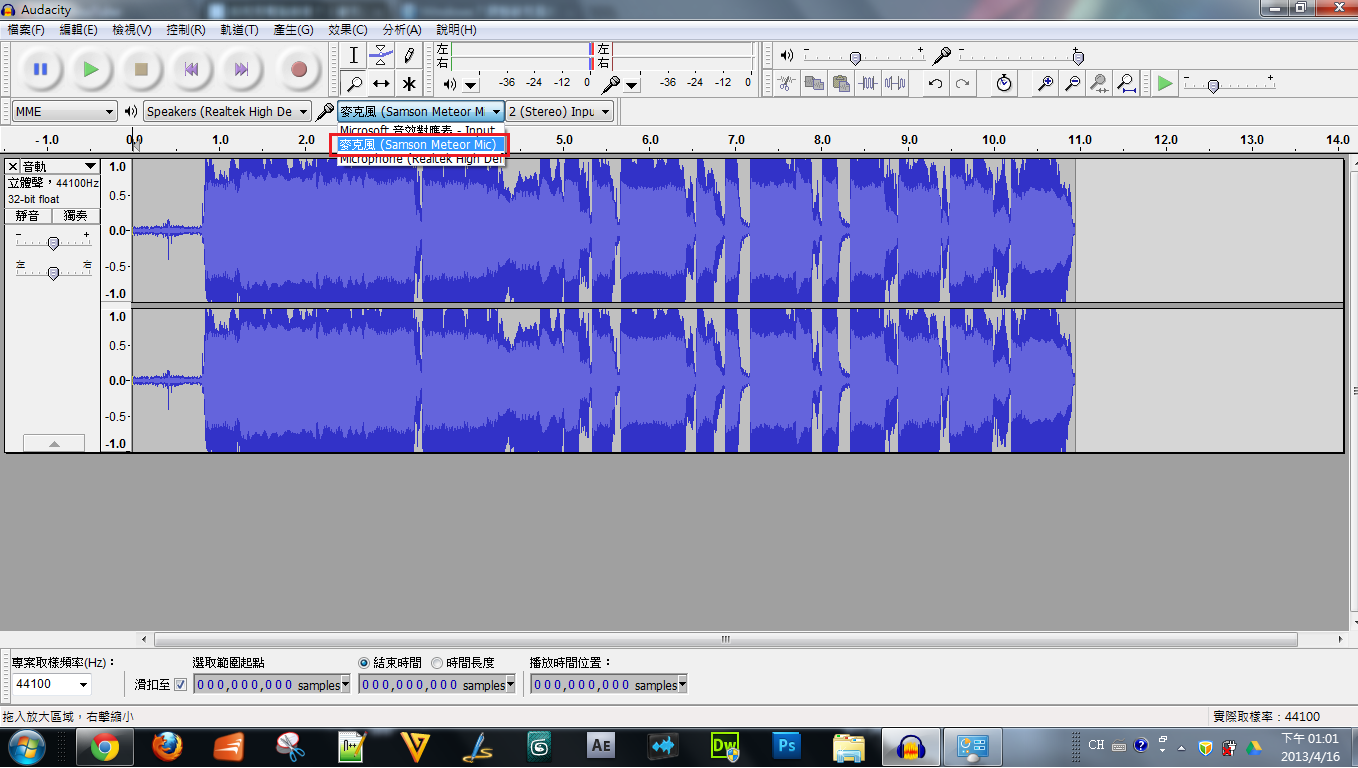Select the Time Shift arrow tool

pos(380,84)
